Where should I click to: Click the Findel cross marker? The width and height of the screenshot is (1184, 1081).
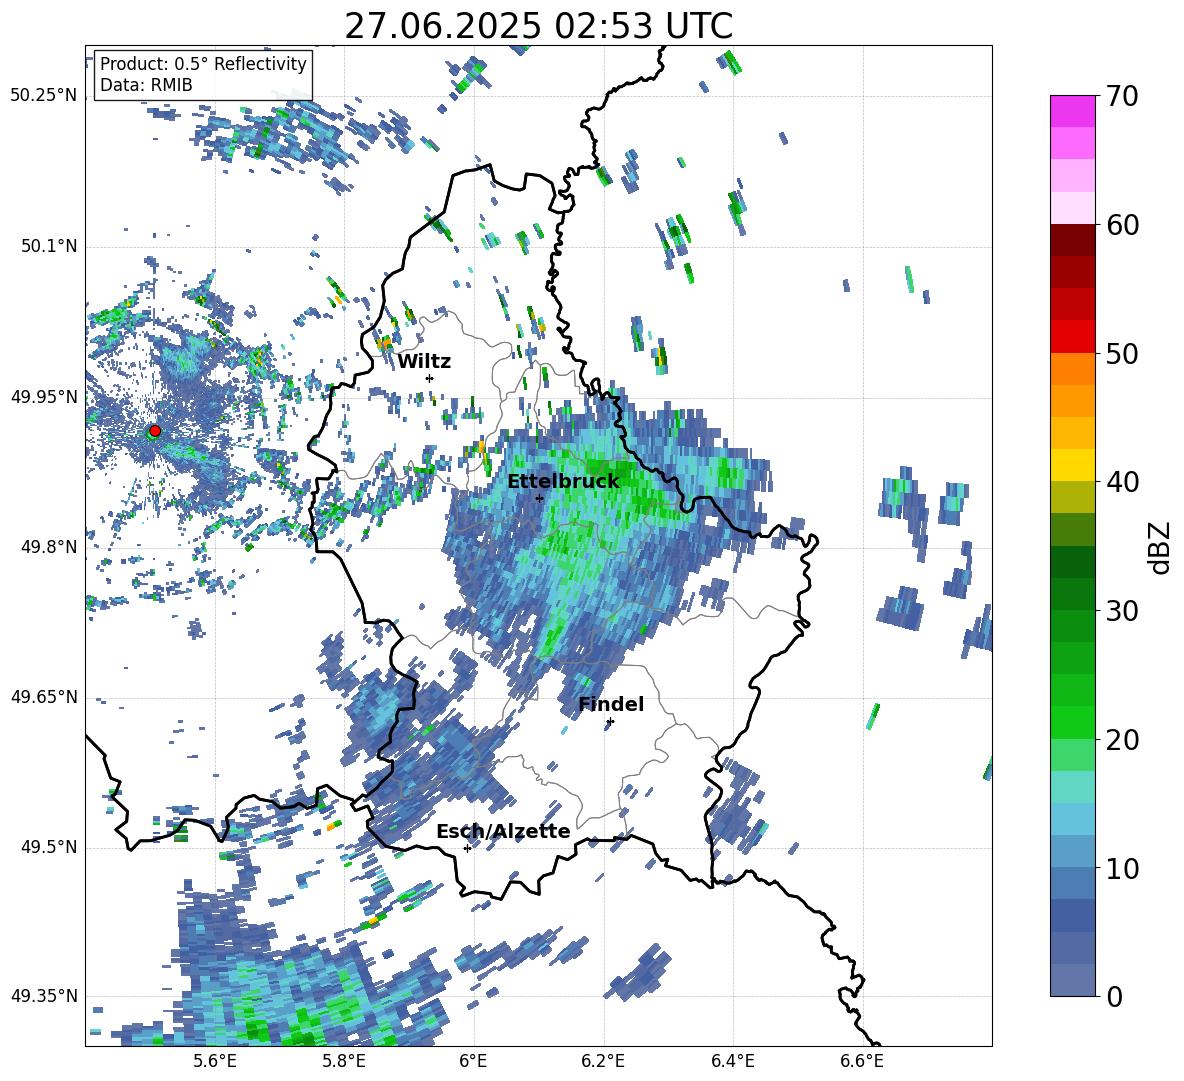click(x=610, y=722)
